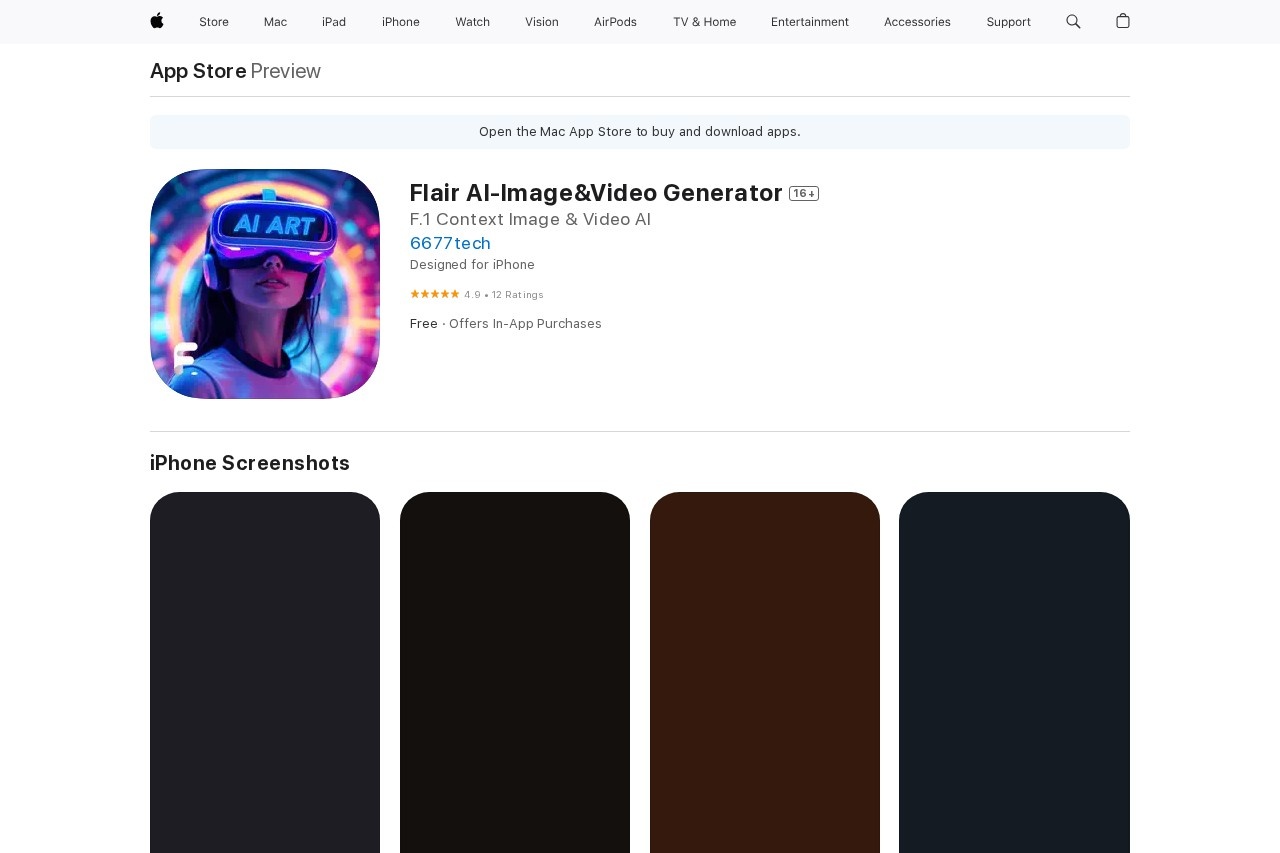Click the Apple logo icon
This screenshot has height=853, width=1280.
click(157, 21)
